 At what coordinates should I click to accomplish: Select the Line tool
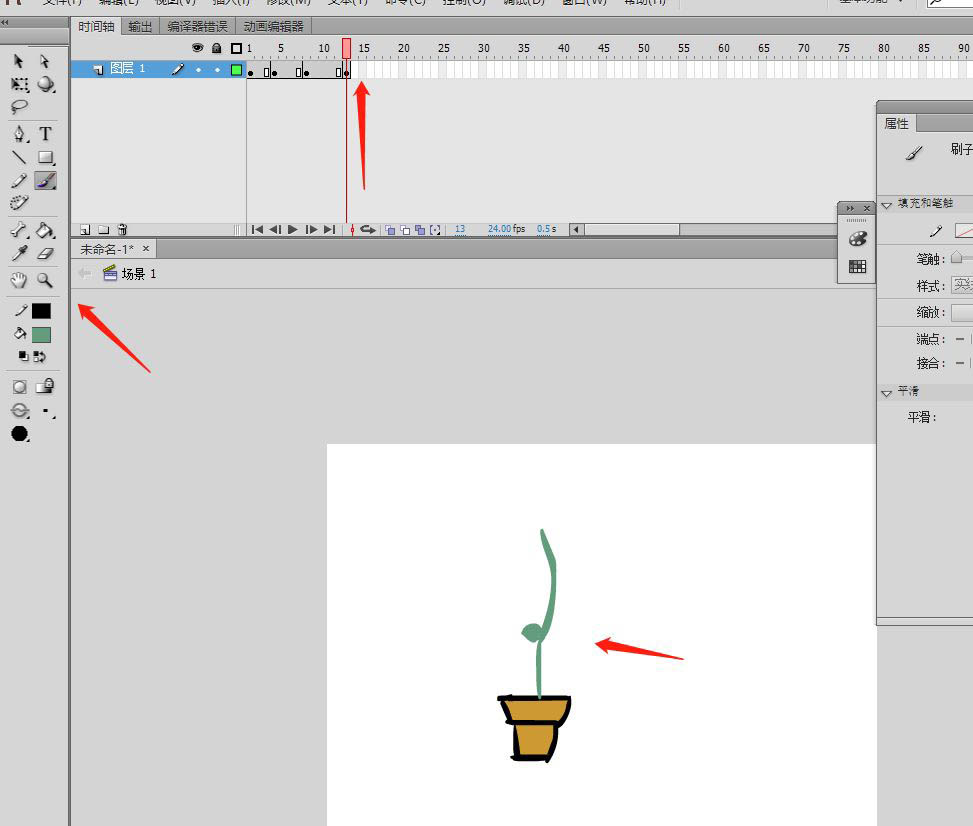(19, 157)
